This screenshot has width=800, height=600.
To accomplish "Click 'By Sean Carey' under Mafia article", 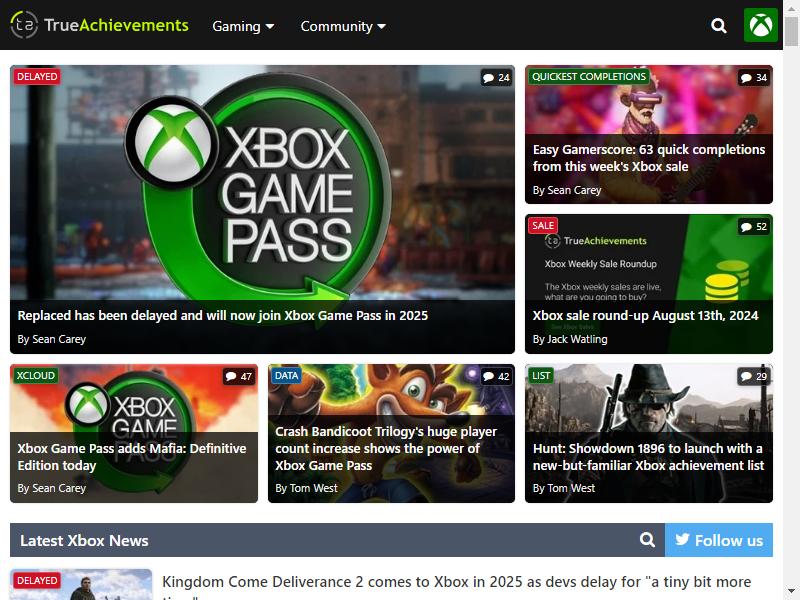I will point(52,488).
